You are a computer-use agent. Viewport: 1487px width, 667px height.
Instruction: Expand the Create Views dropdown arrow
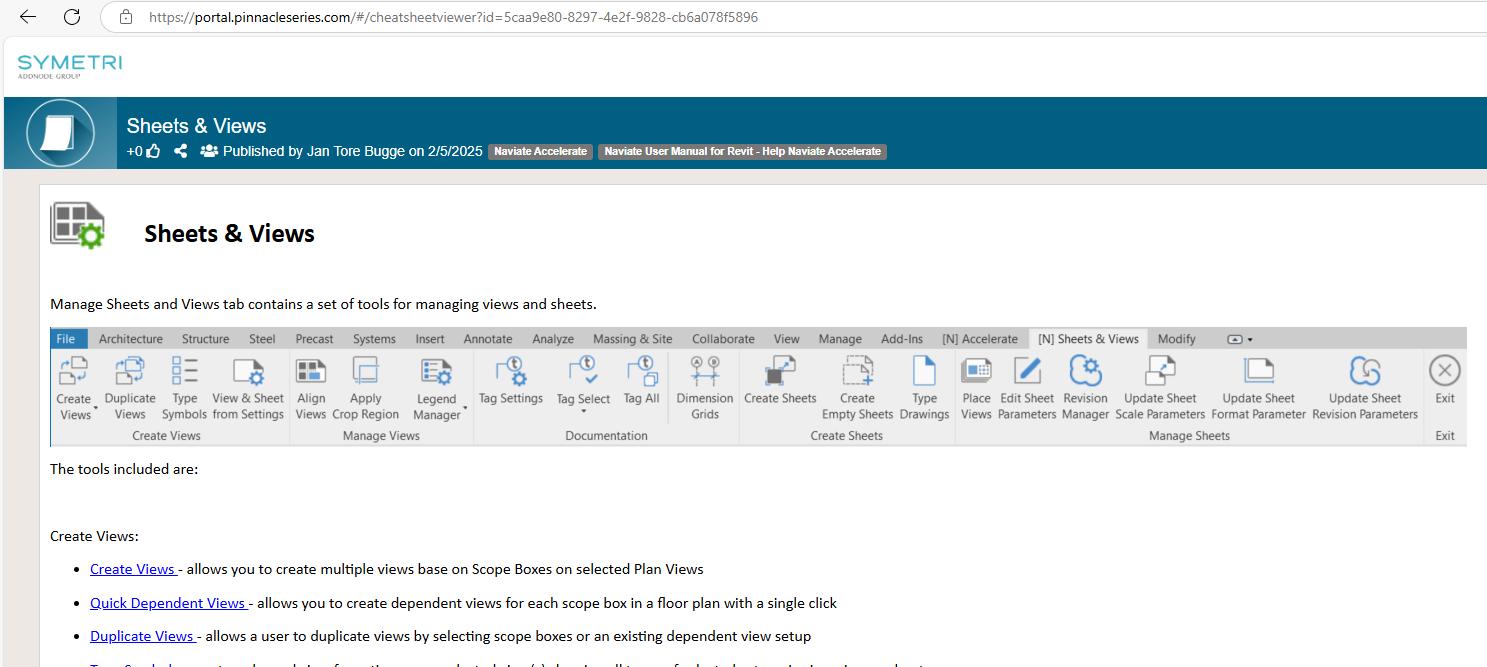[95, 409]
